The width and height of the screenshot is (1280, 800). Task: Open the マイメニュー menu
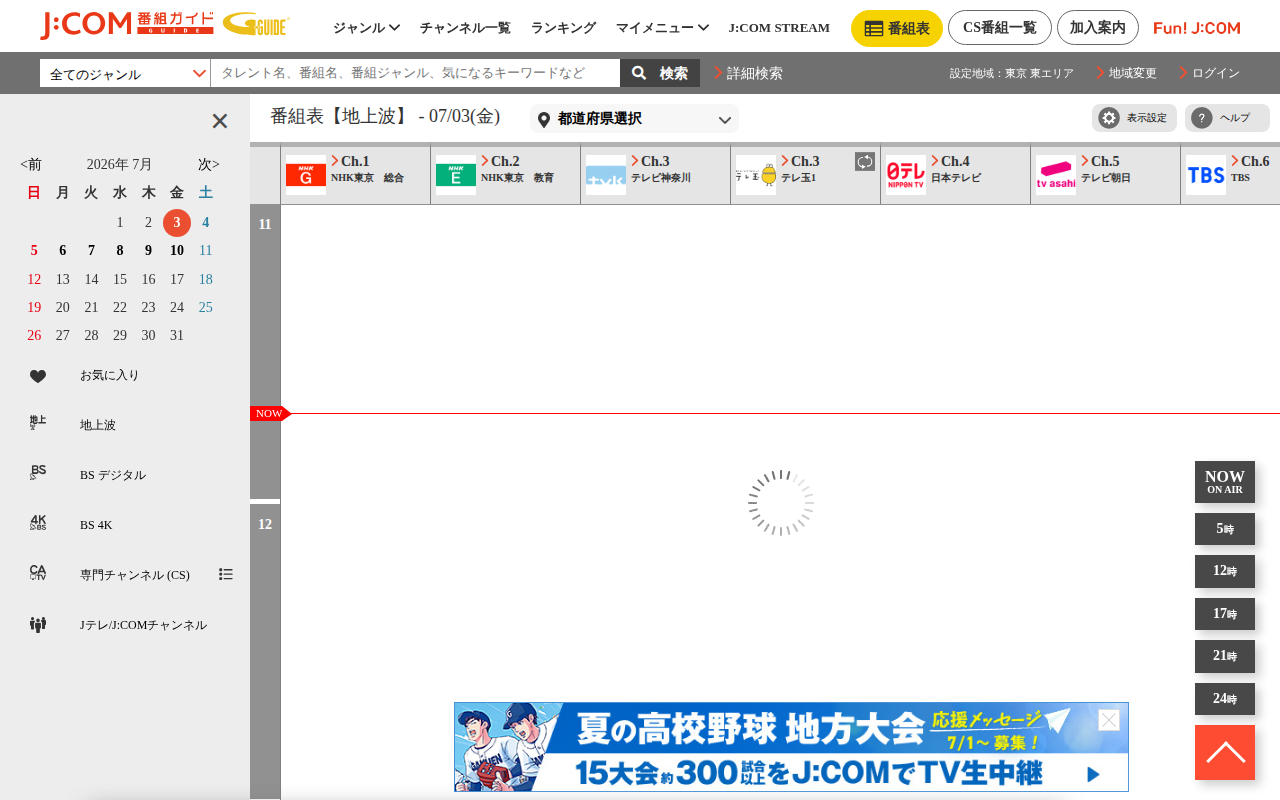[x=662, y=28]
